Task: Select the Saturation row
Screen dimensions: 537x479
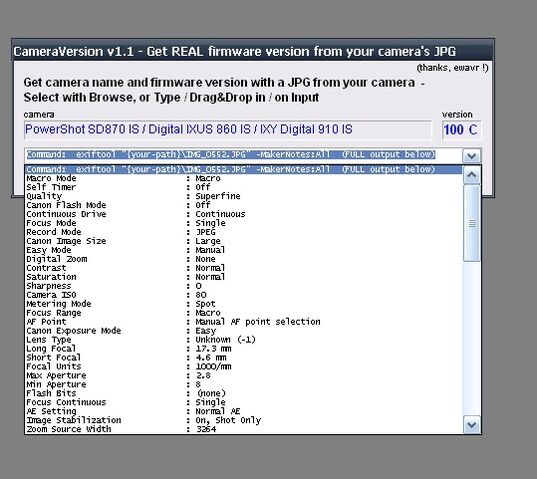Action: (x=243, y=277)
